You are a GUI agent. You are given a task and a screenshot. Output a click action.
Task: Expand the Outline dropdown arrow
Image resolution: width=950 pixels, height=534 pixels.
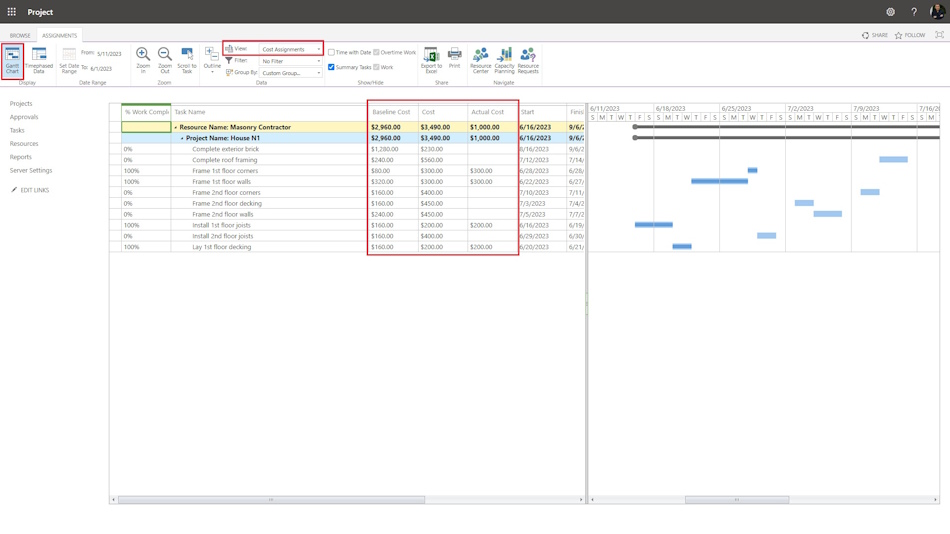click(x=212, y=72)
